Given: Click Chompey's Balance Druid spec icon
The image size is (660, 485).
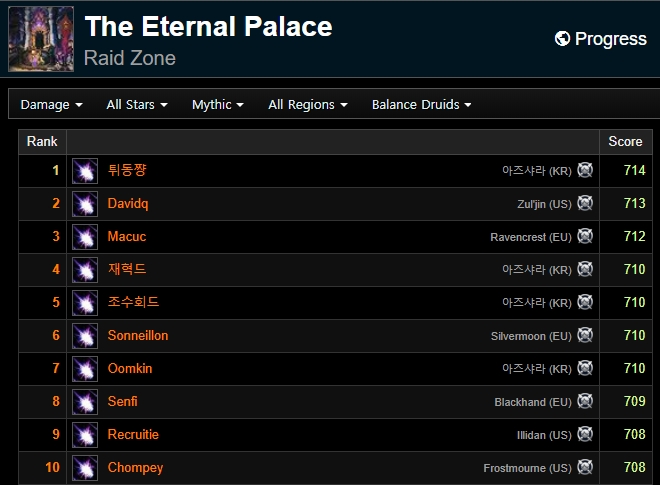Looking at the screenshot, I should [x=85, y=468].
